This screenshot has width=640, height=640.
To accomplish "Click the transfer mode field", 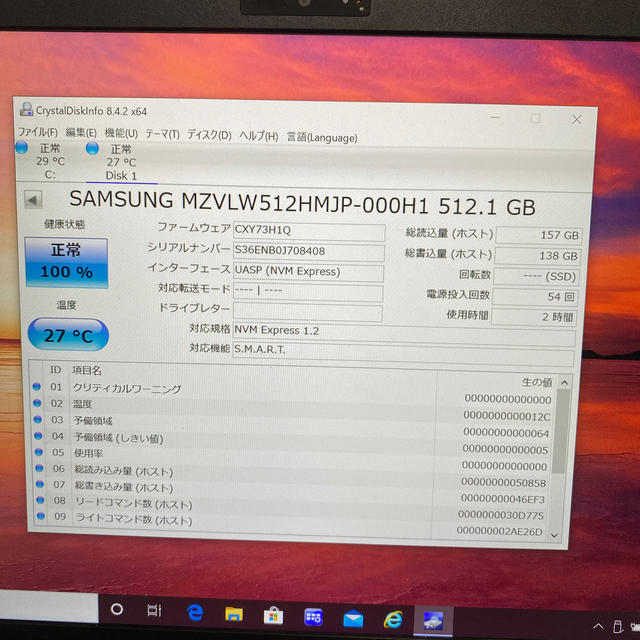I will point(308,292).
